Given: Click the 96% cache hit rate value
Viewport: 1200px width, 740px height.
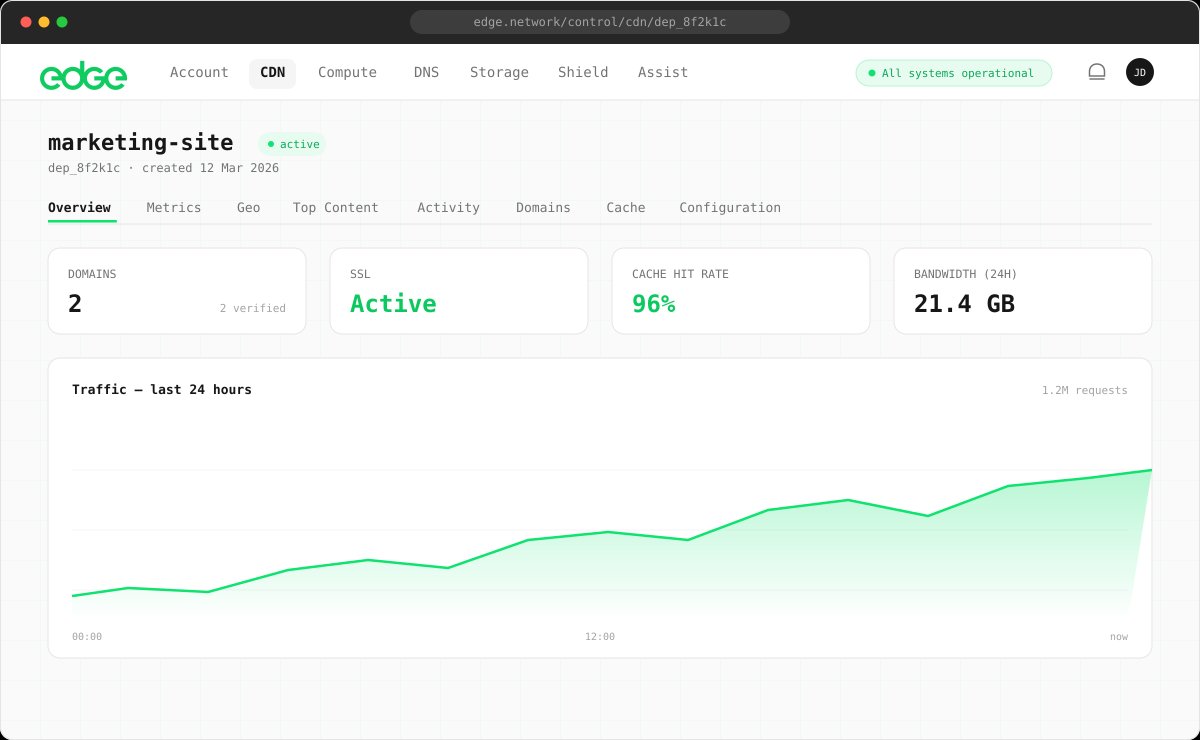Looking at the screenshot, I should point(654,304).
